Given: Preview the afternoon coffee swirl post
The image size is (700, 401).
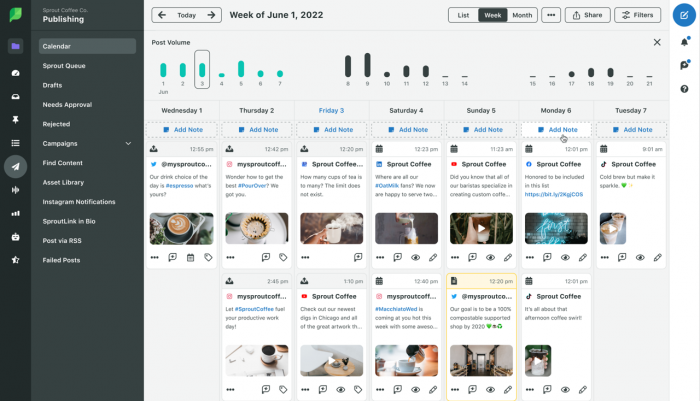Looking at the screenshot, I should [565, 389].
